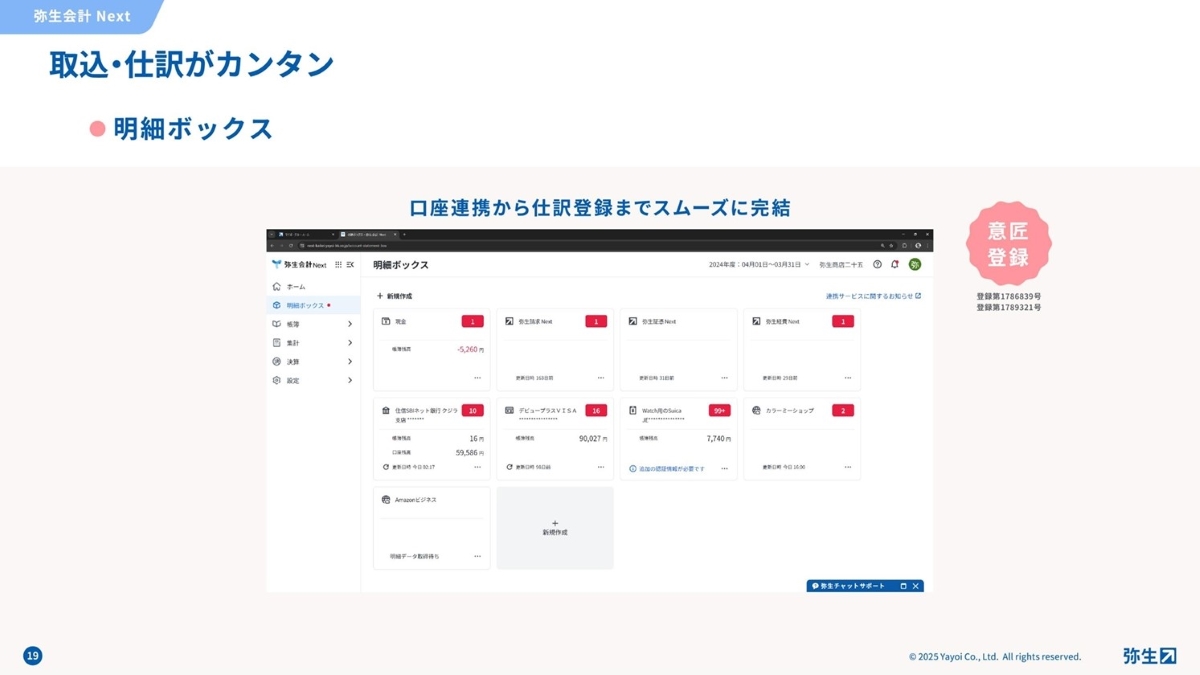Collapse the sidebar with the menu toggle icon
The width and height of the screenshot is (1200, 675).
click(x=350, y=265)
